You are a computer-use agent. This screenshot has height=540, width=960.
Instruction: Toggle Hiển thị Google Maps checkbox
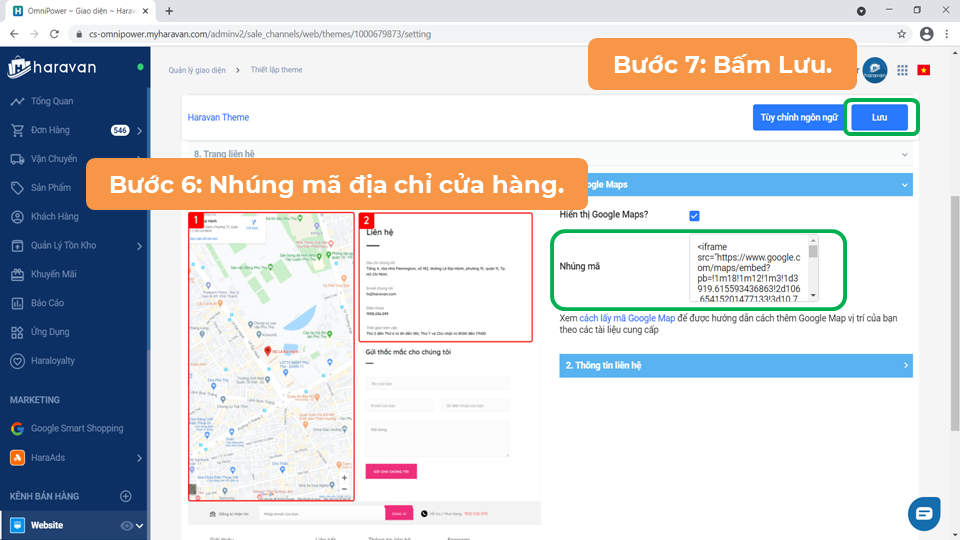(694, 215)
